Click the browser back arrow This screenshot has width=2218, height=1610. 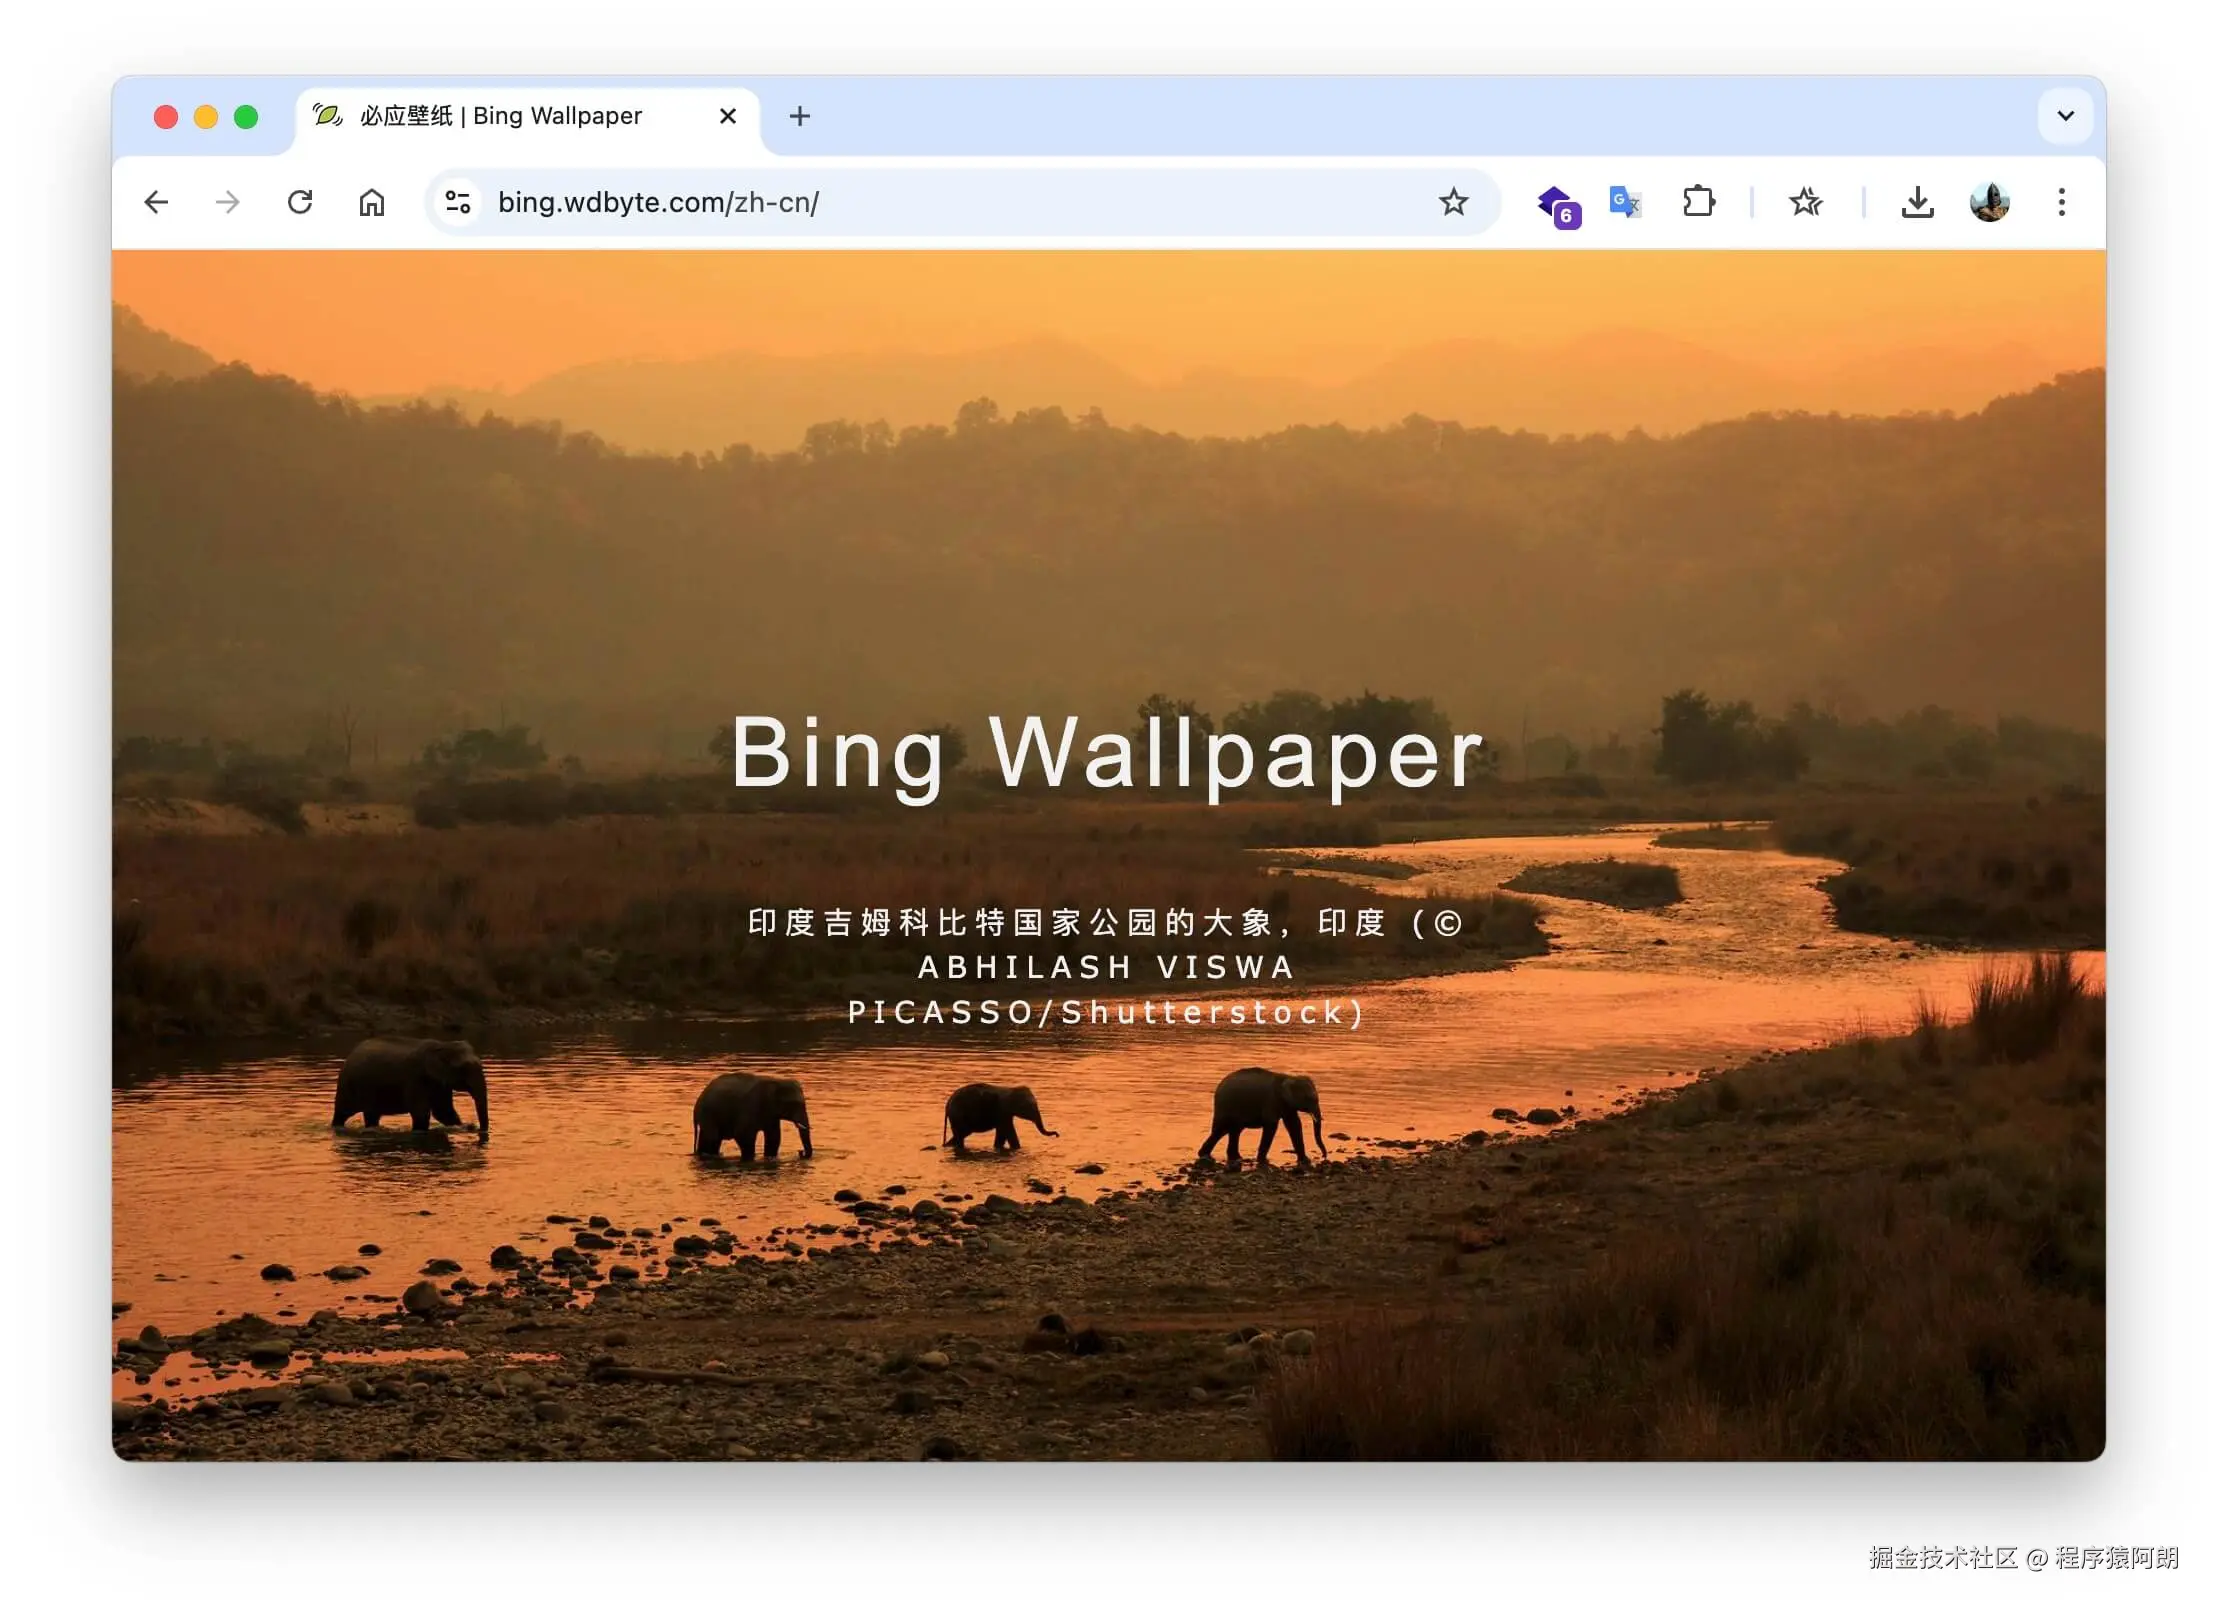coord(156,203)
